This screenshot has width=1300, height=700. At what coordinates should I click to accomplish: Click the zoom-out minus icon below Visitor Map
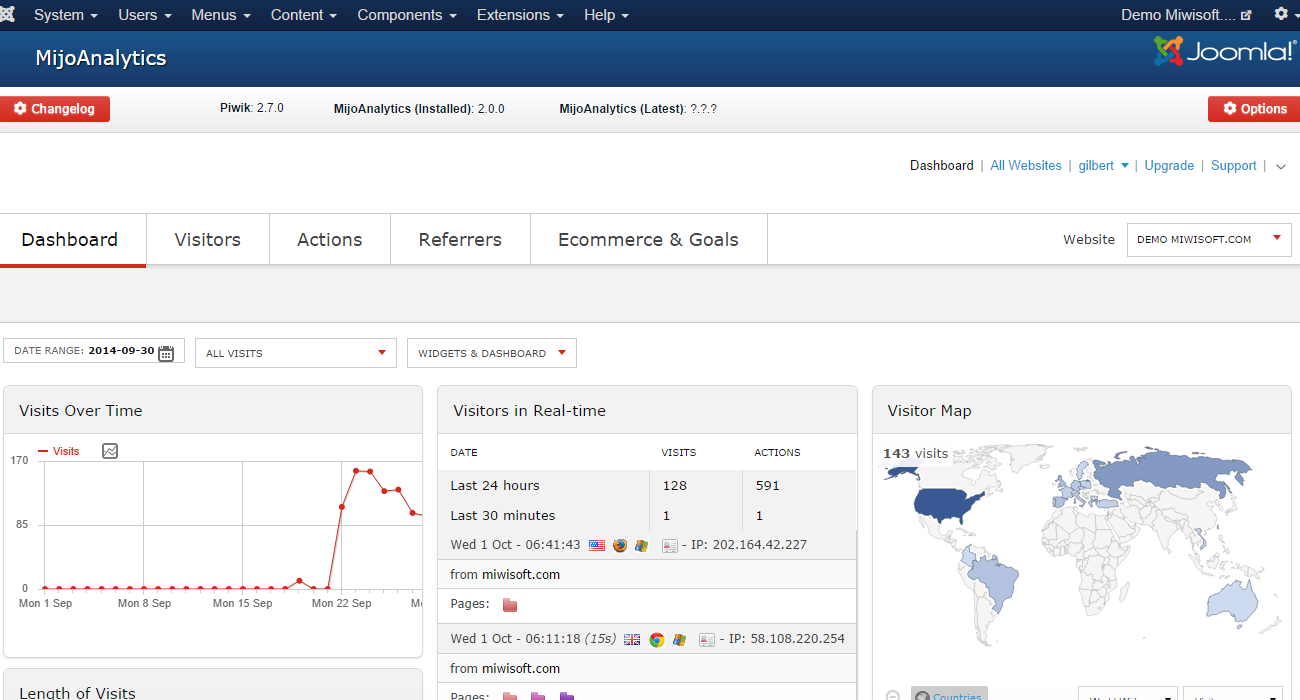893,695
